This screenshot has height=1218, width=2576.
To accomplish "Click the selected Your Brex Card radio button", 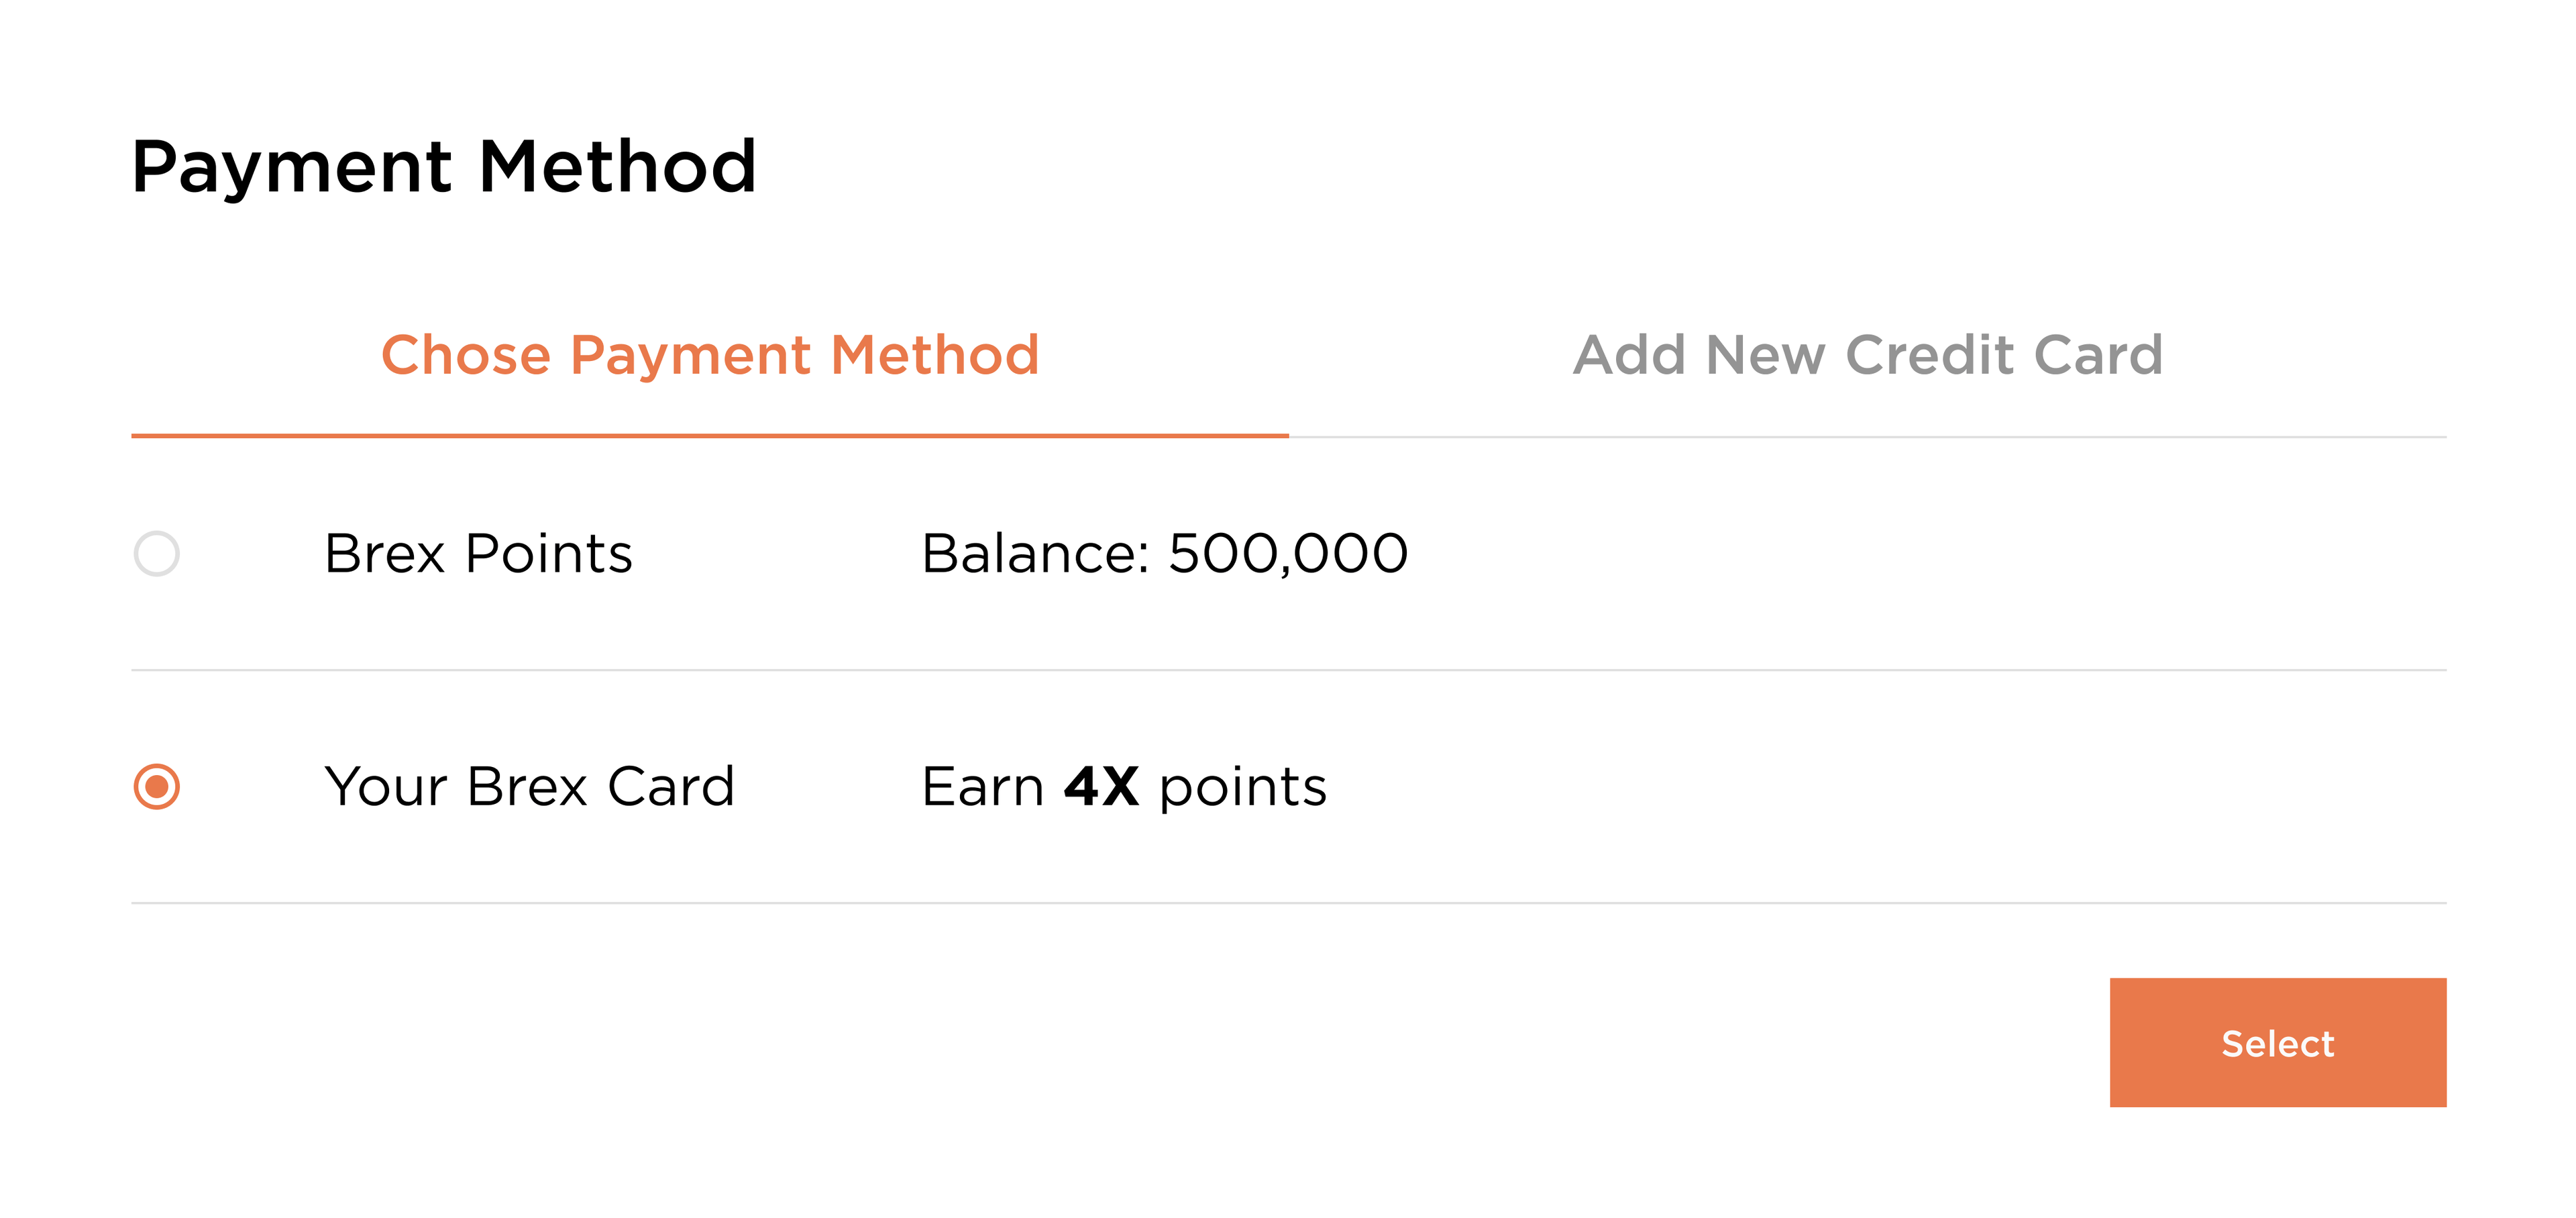I will [157, 786].
